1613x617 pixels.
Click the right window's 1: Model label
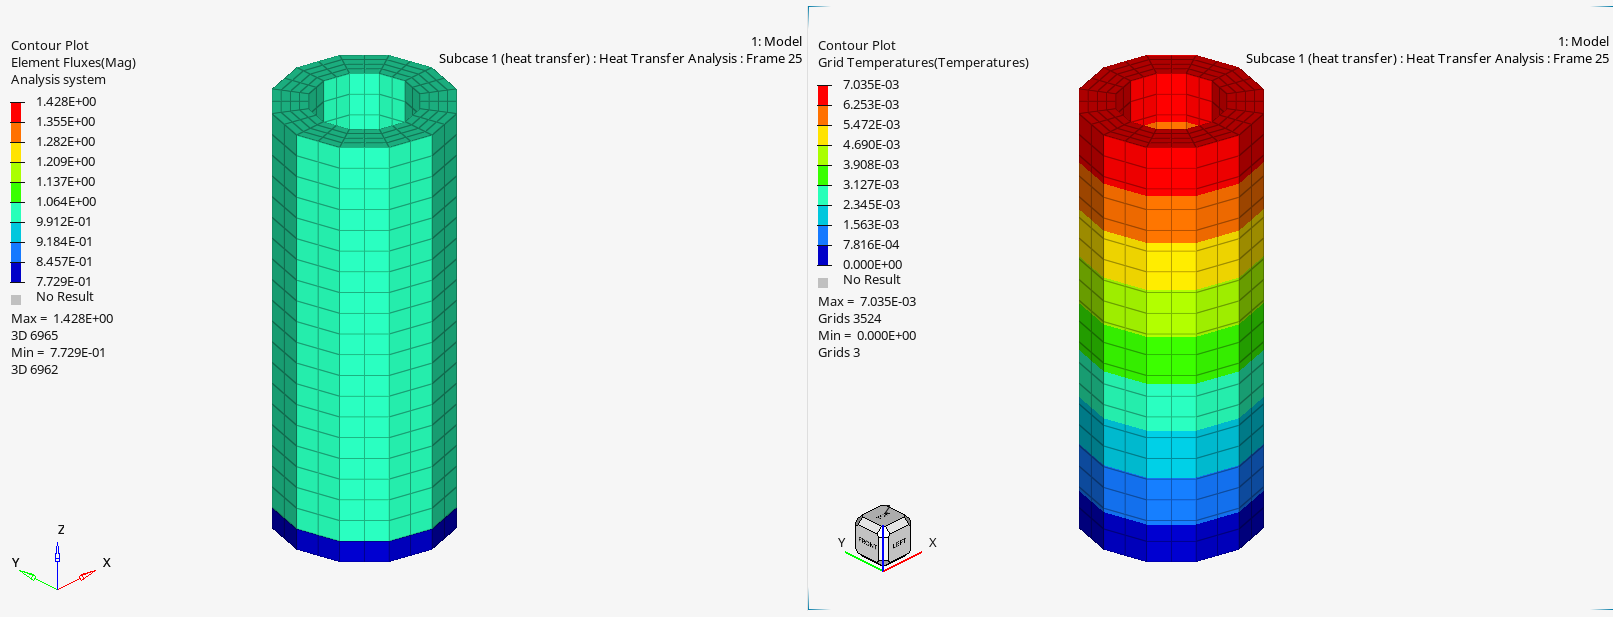pyautogui.click(x=1583, y=42)
